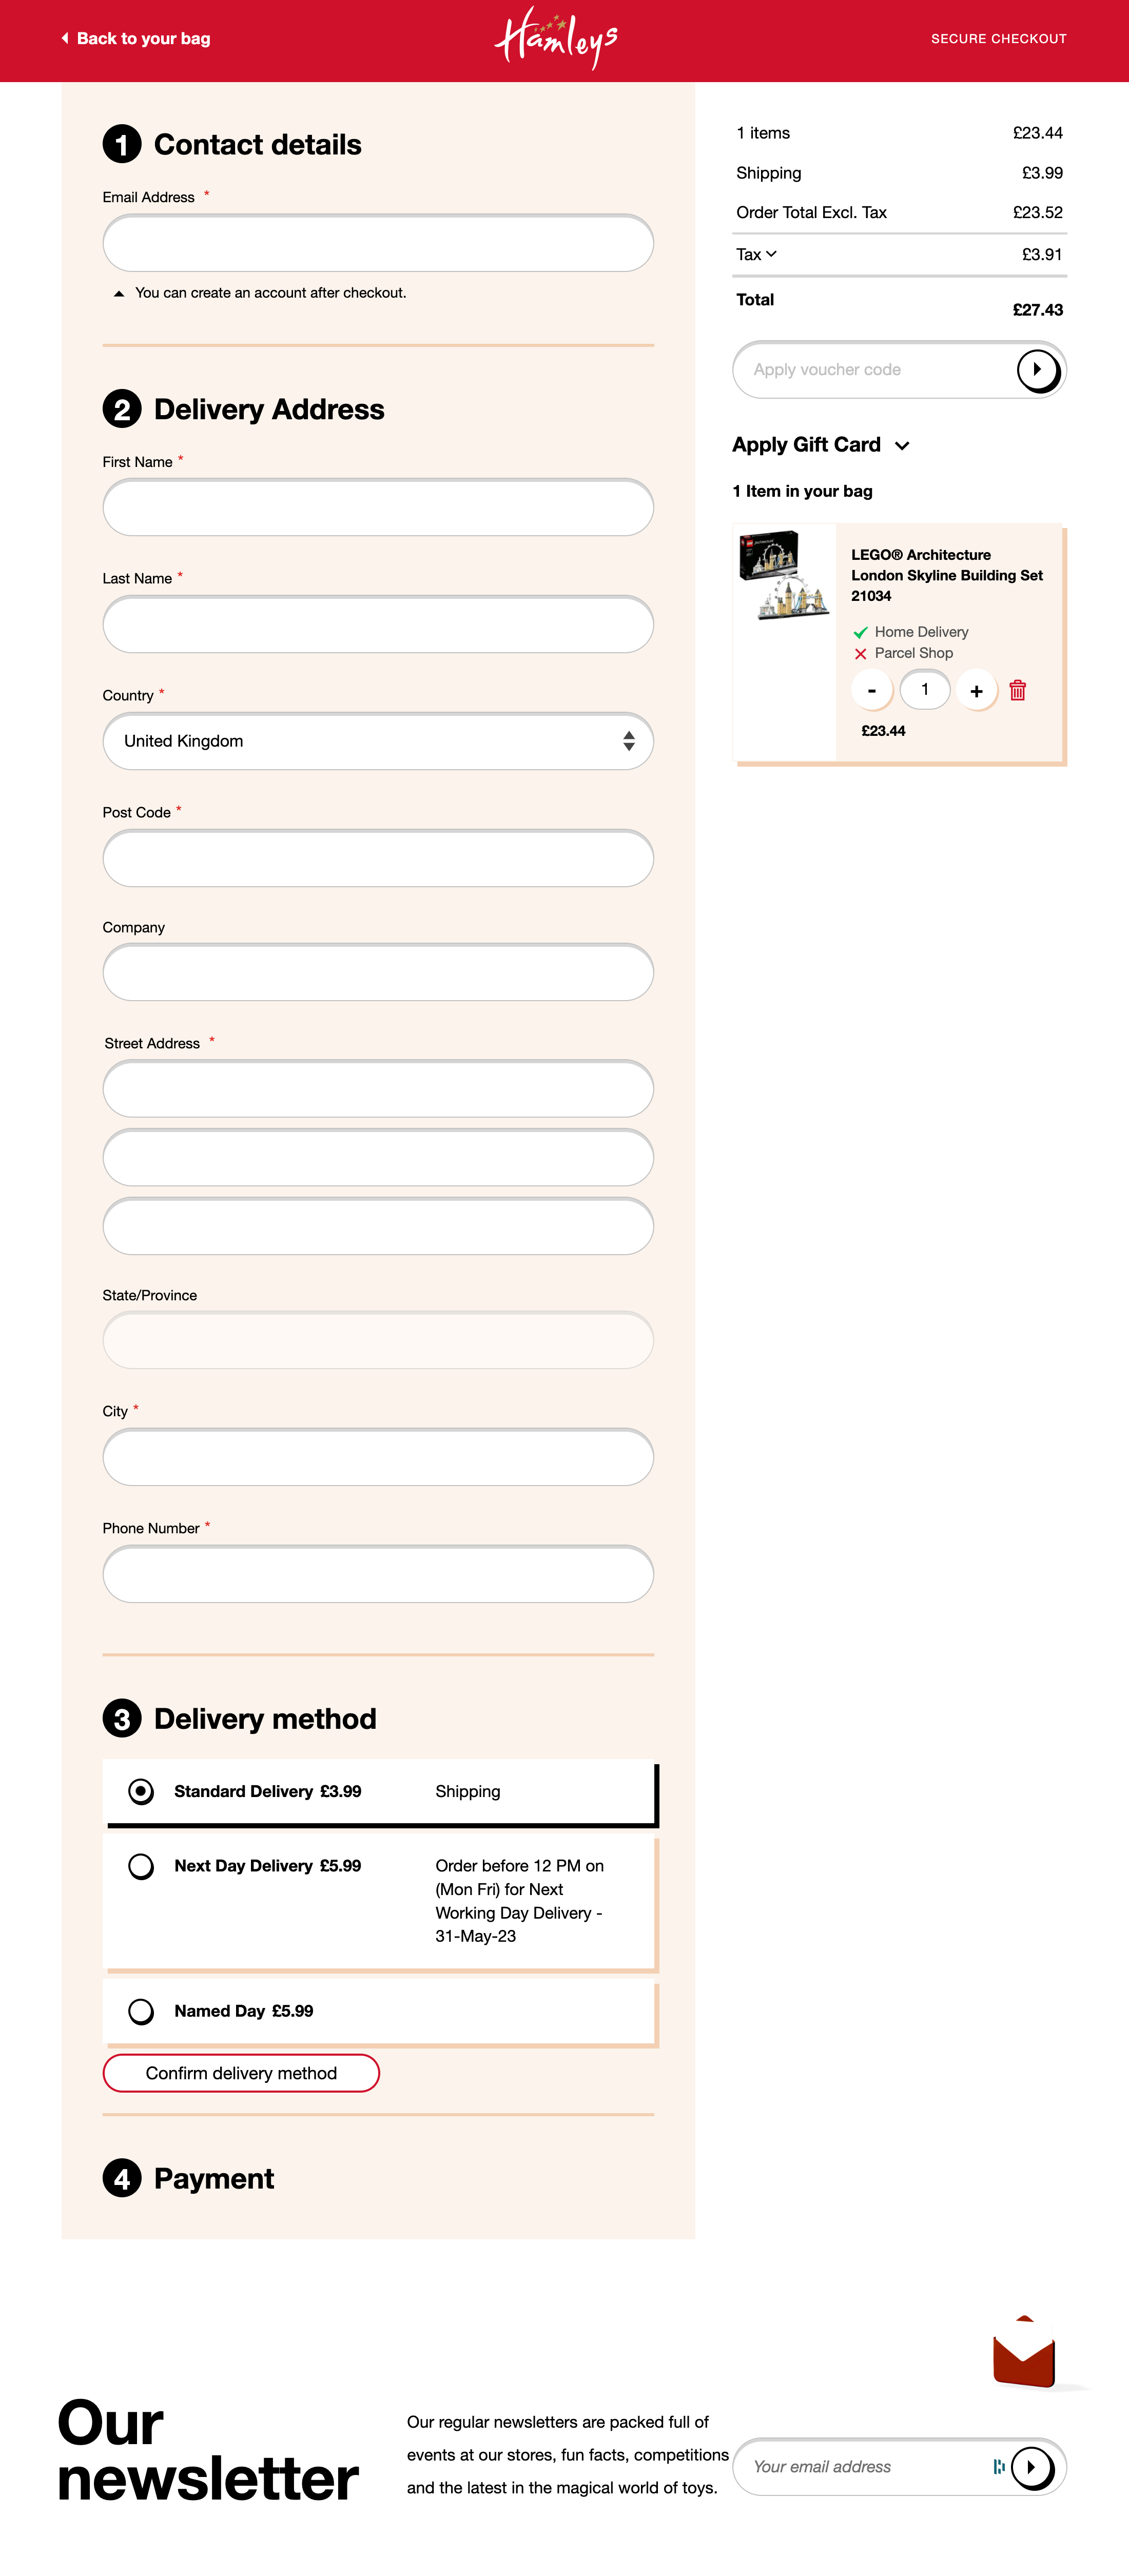Keep Standard Delivery selected via its radio button

[141, 1791]
